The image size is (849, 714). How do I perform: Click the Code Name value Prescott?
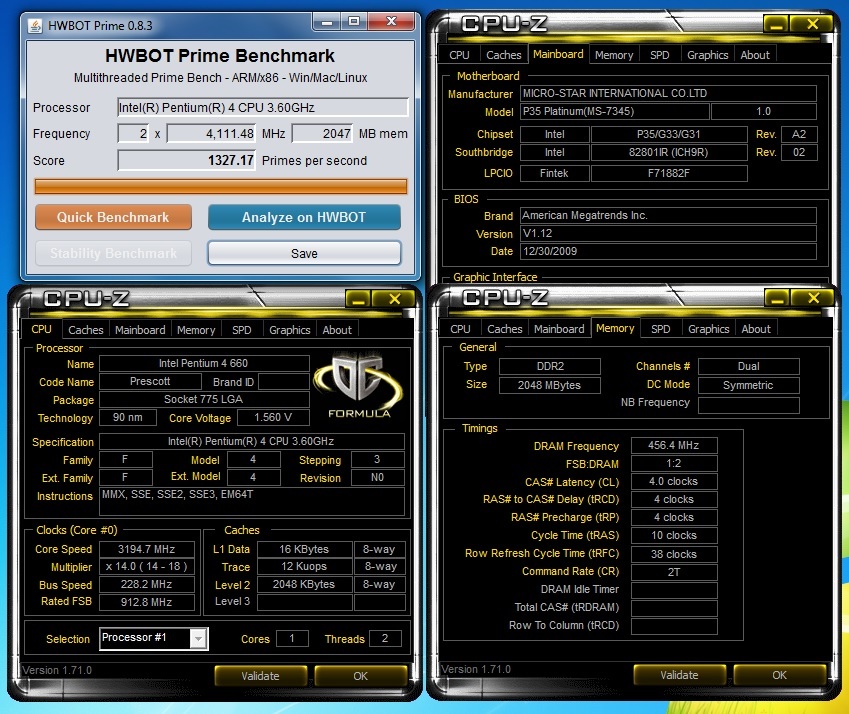tap(150, 382)
